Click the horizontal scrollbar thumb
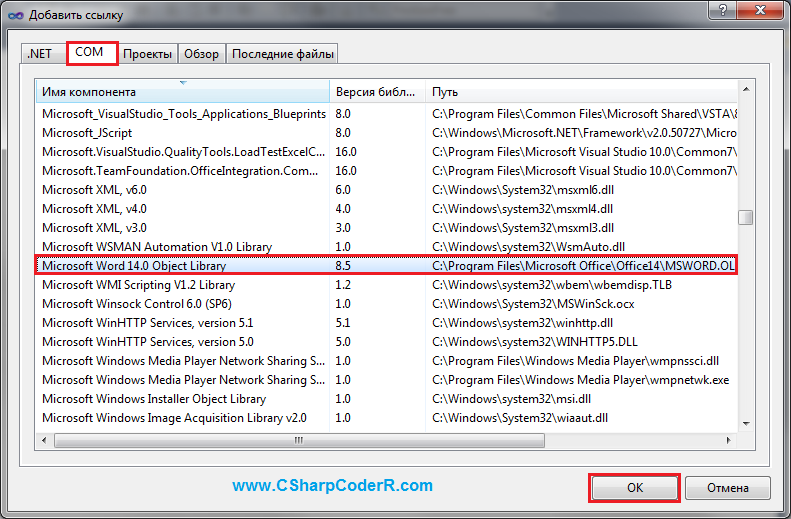 pyautogui.click(x=299, y=440)
